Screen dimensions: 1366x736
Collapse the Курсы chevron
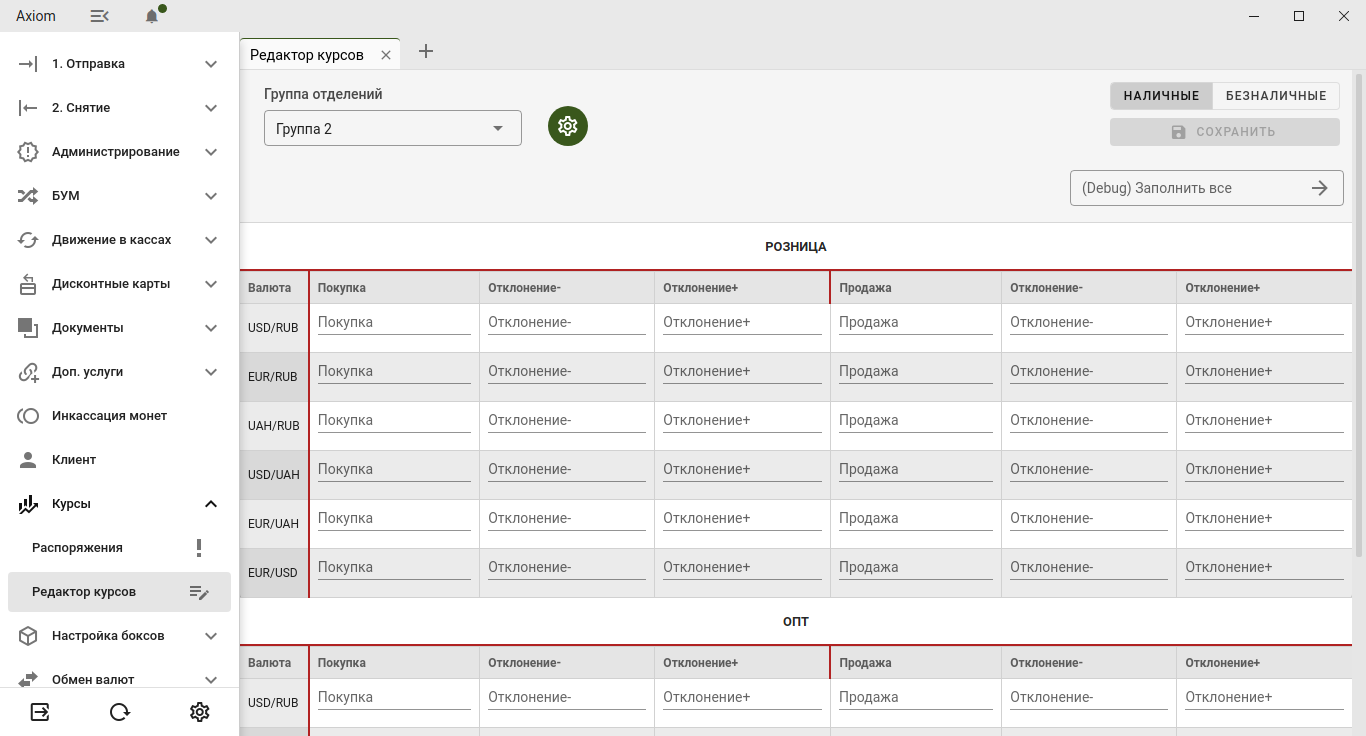211,504
